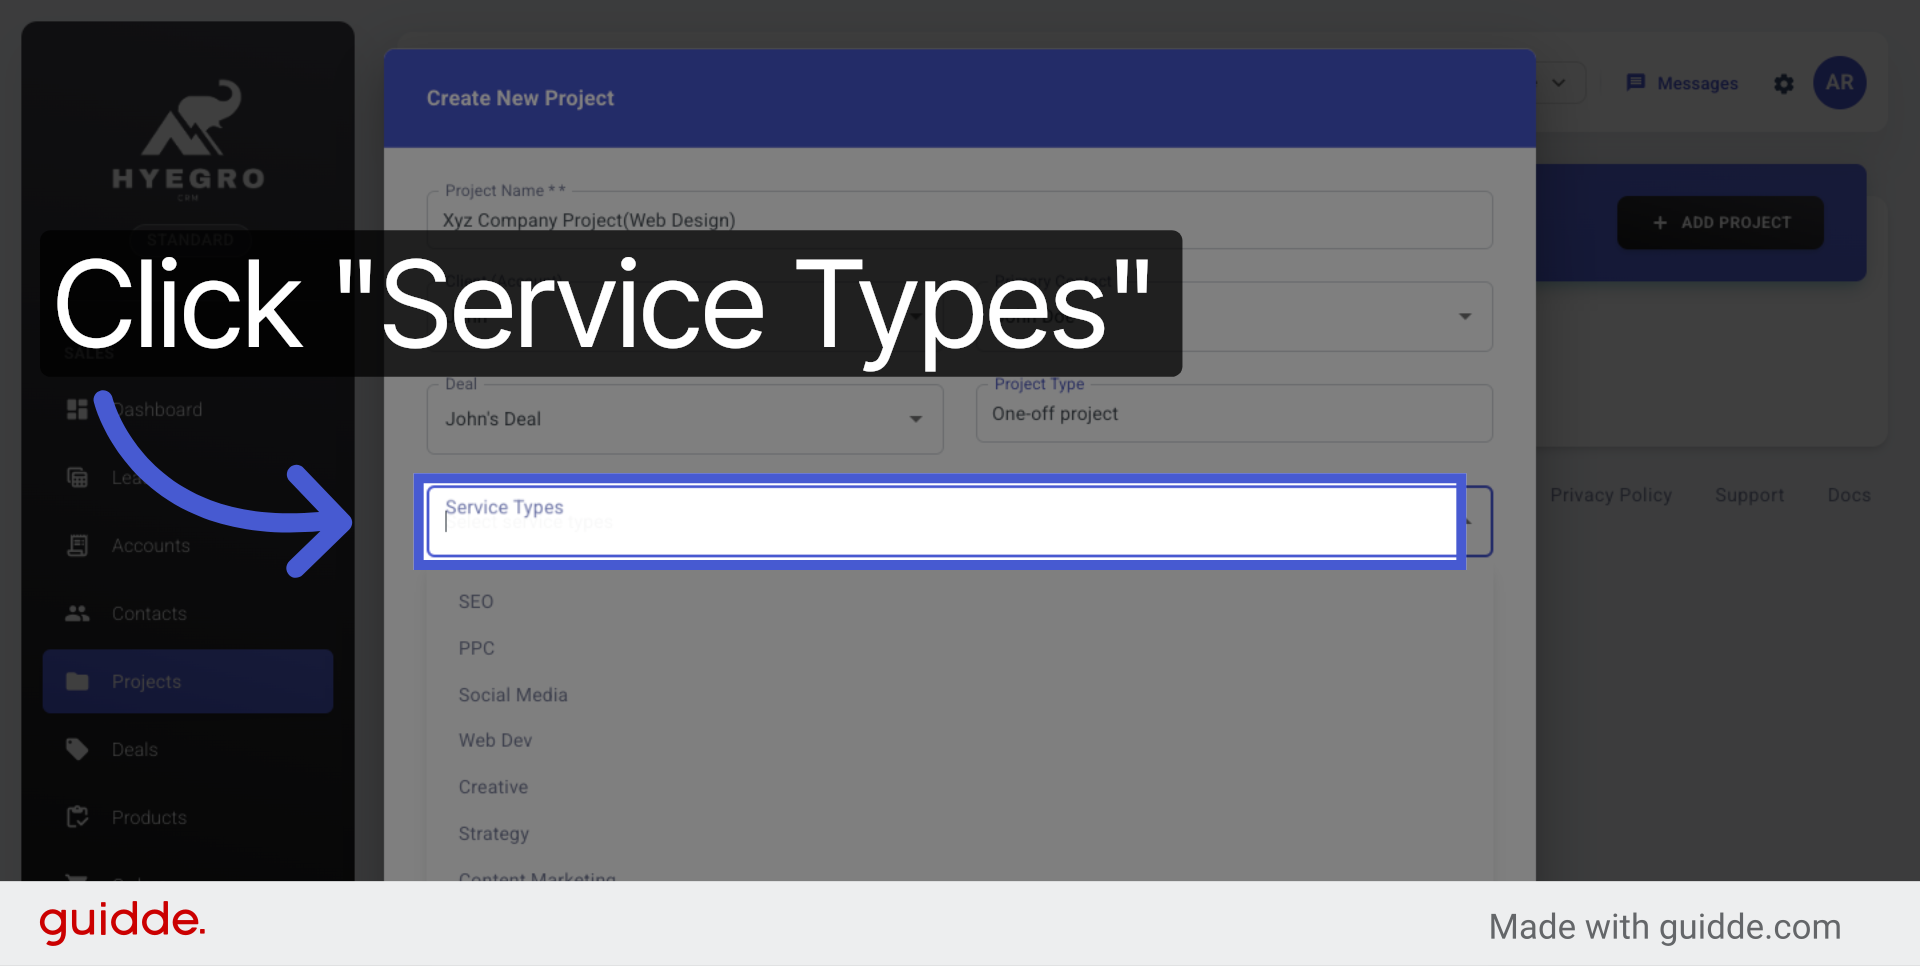Open Deals via the tag icon
The height and width of the screenshot is (966, 1920).
tap(77, 749)
